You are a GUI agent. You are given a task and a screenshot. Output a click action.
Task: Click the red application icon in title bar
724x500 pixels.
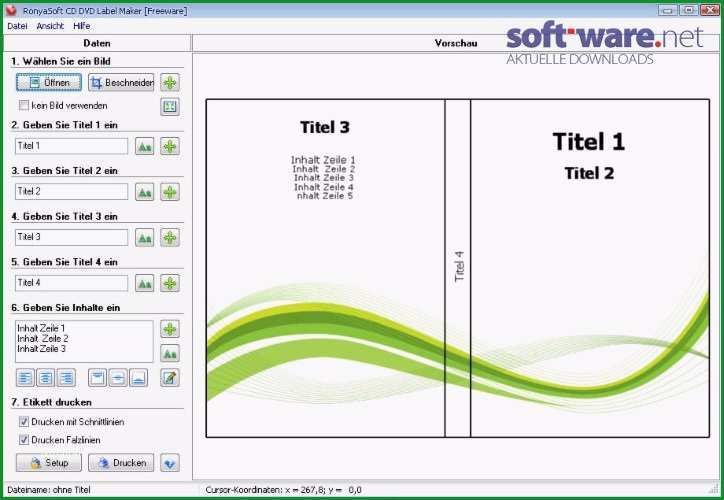tap(12, 10)
